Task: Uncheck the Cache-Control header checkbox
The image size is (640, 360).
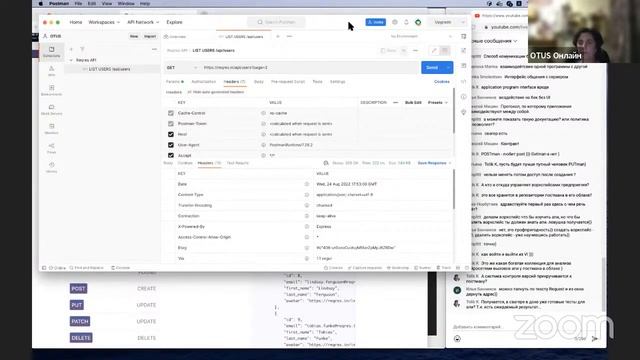Action: click(x=171, y=113)
